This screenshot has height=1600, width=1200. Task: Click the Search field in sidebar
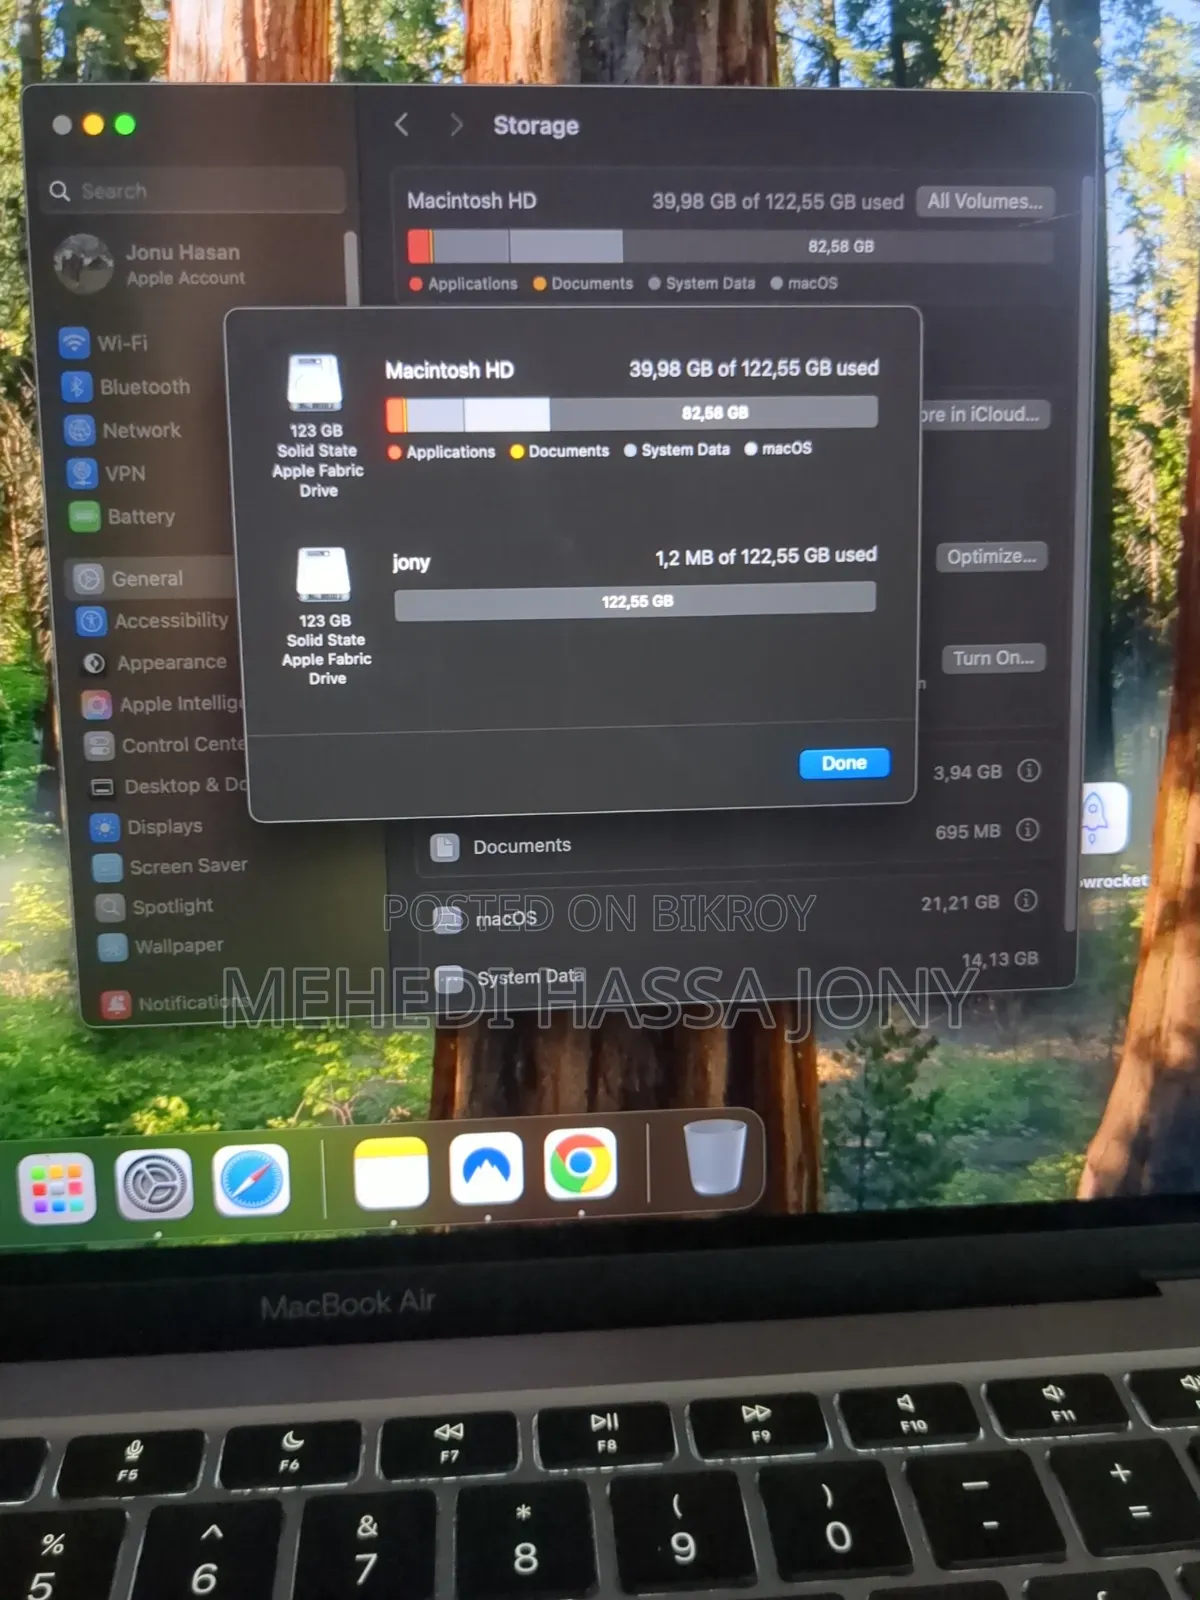click(x=196, y=191)
